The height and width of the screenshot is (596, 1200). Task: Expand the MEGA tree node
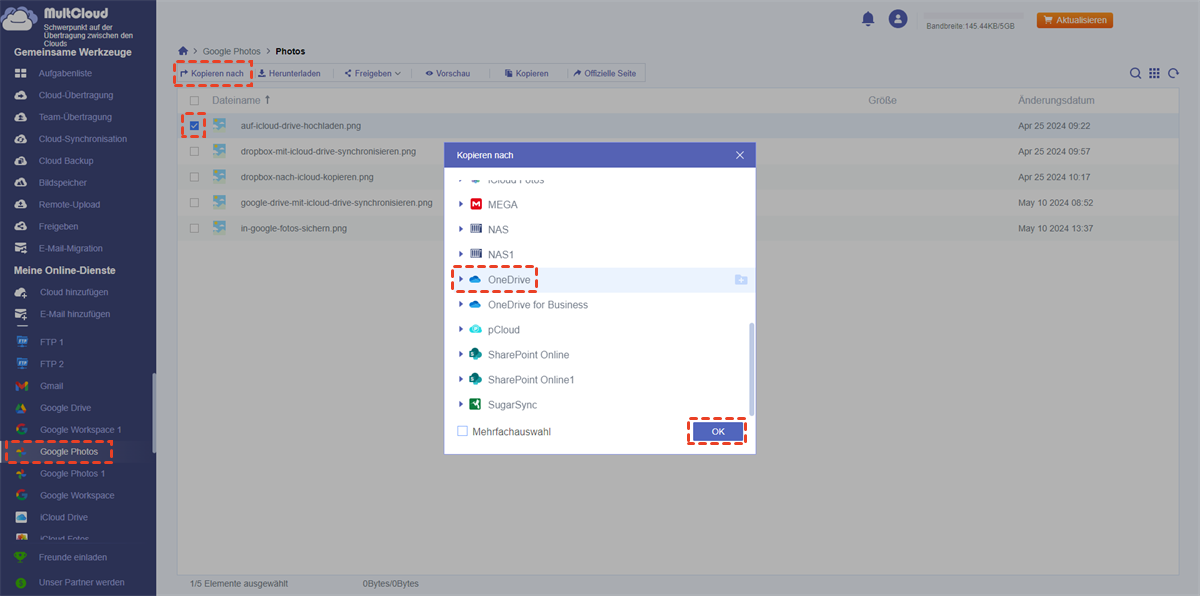pyautogui.click(x=461, y=205)
